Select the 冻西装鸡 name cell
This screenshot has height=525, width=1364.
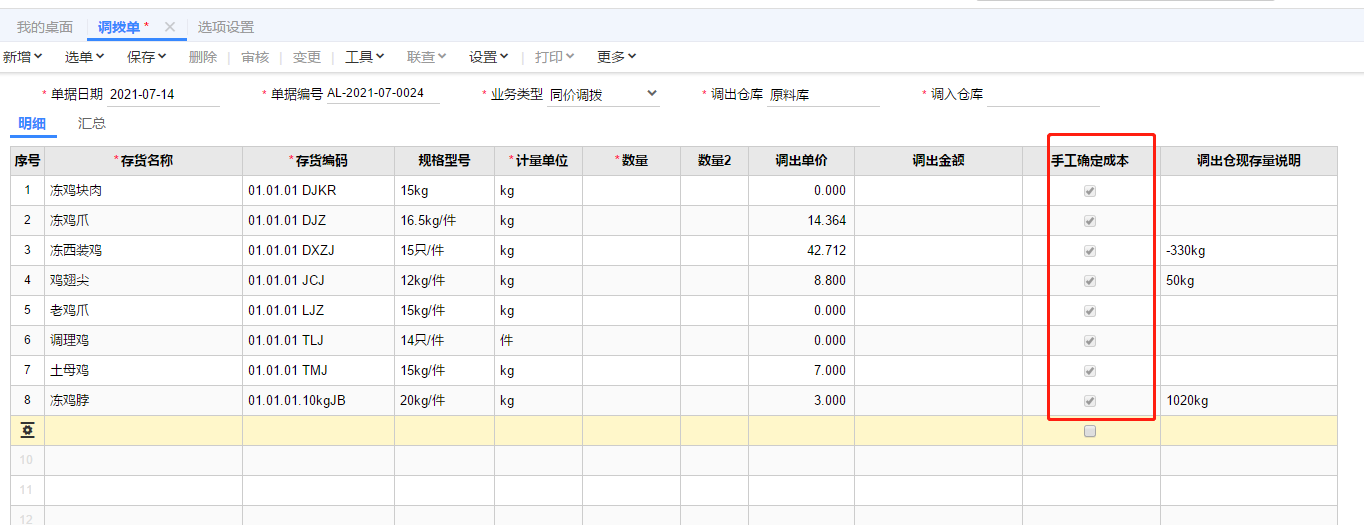[144, 251]
